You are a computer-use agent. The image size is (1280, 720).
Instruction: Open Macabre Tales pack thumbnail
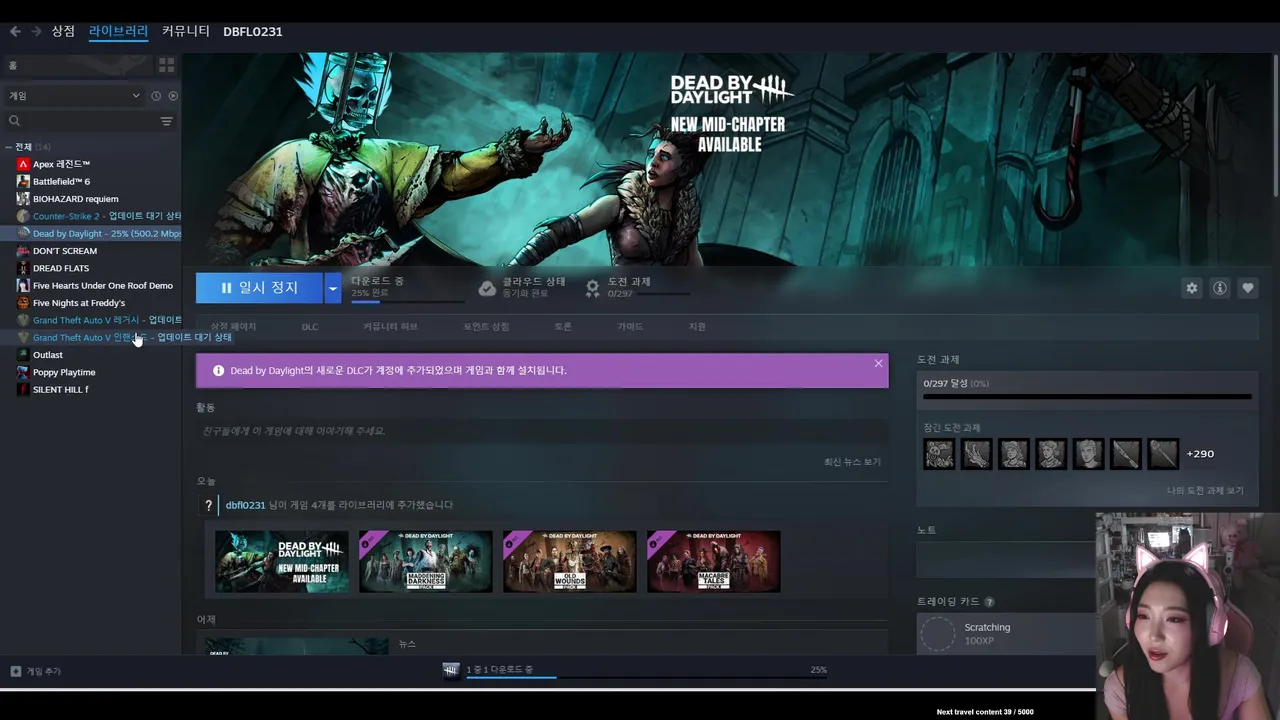click(x=714, y=561)
